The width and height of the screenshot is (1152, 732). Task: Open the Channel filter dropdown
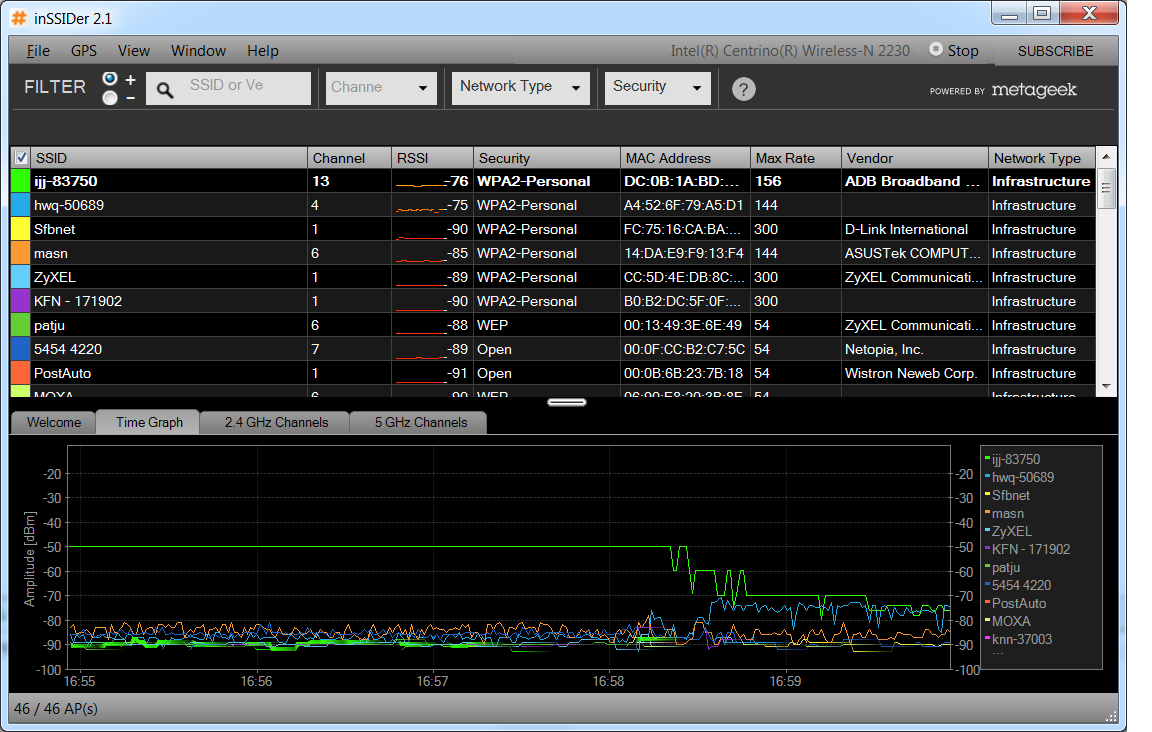381,88
